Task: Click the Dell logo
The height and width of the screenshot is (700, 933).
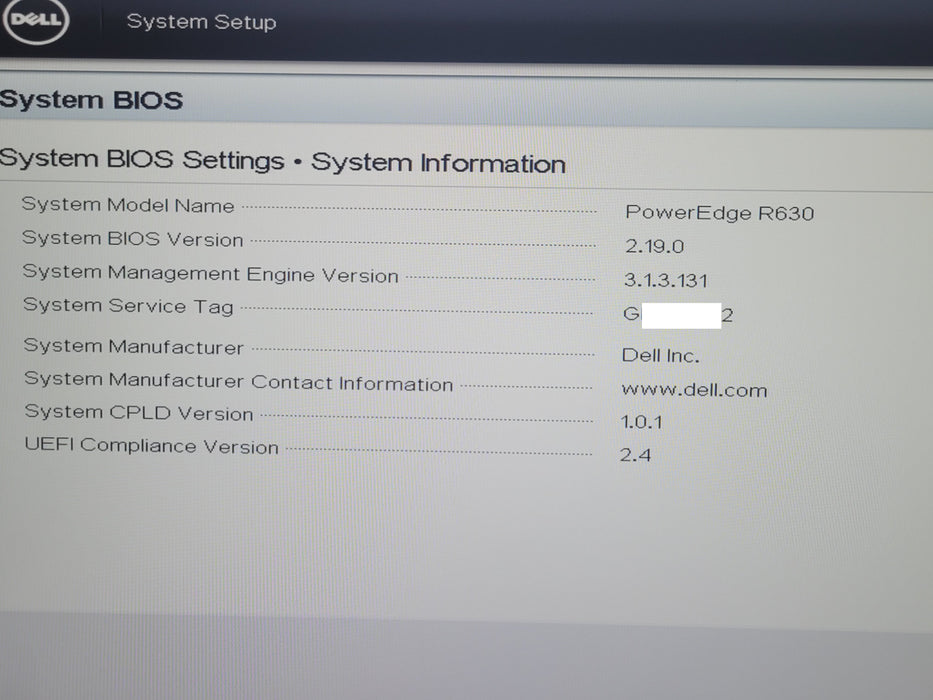Action: pyautogui.click(x=36, y=20)
